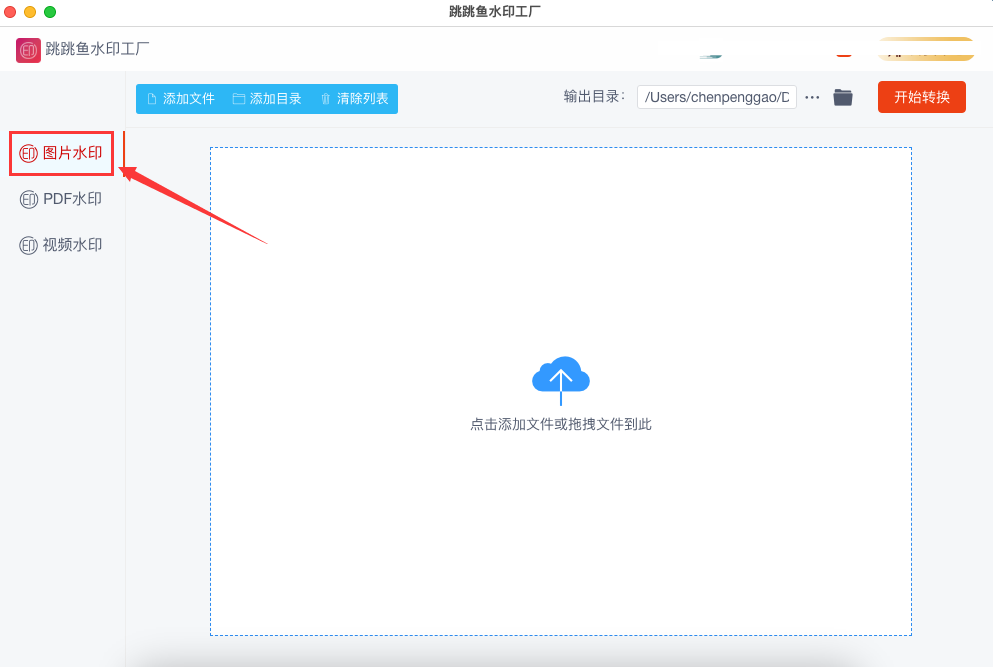Click the 添加文件 add file button
Viewport: 993px width, 667px height.
(x=181, y=99)
